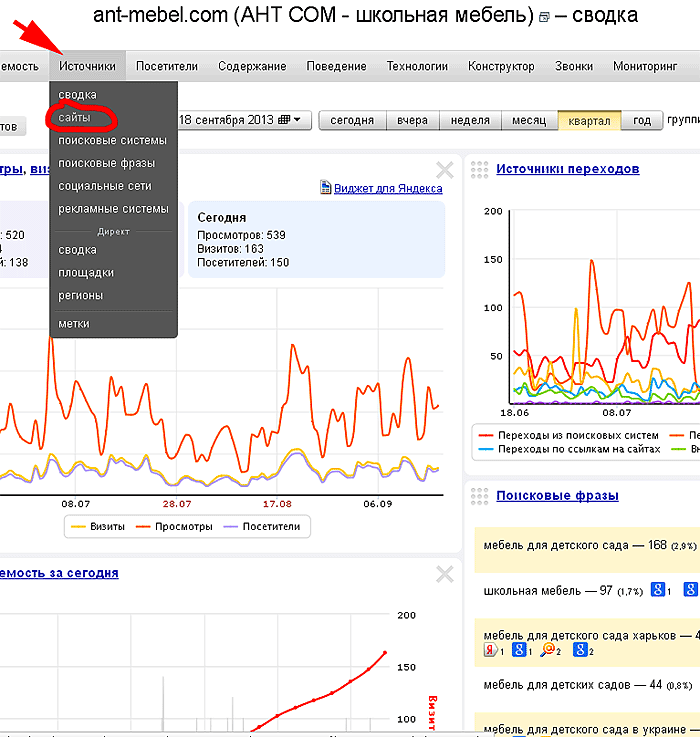Open the Мониторинг tab
The image size is (700, 737).
(645, 66)
